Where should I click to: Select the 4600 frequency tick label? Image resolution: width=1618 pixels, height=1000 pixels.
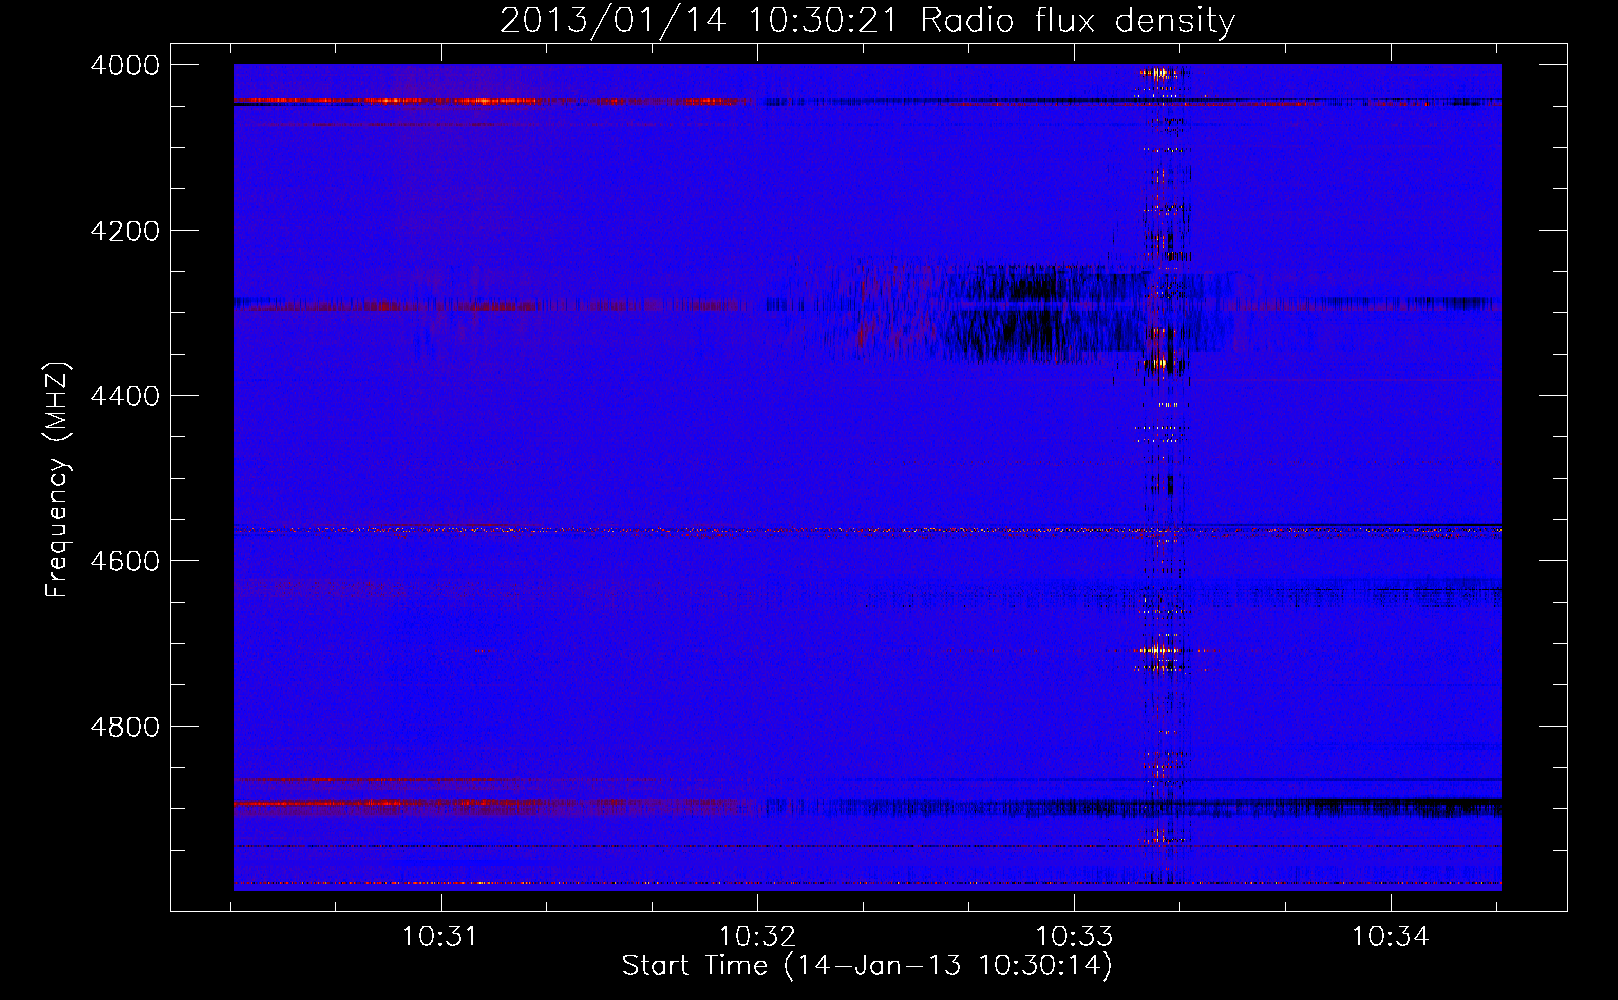coord(125,561)
